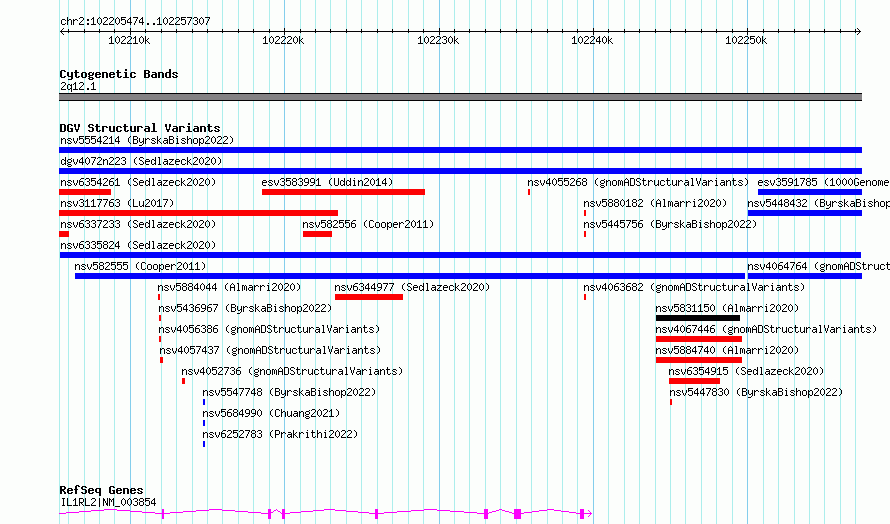Click the esv3591785 variant label

[824, 182]
